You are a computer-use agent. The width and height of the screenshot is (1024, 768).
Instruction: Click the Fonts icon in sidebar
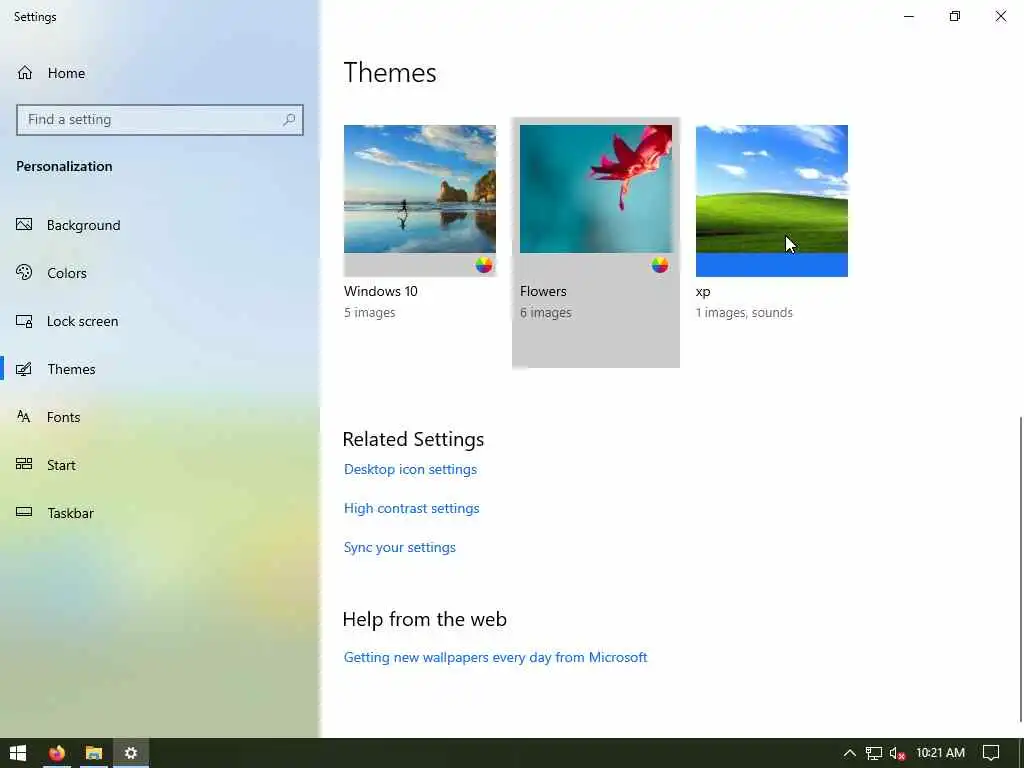tap(24, 417)
